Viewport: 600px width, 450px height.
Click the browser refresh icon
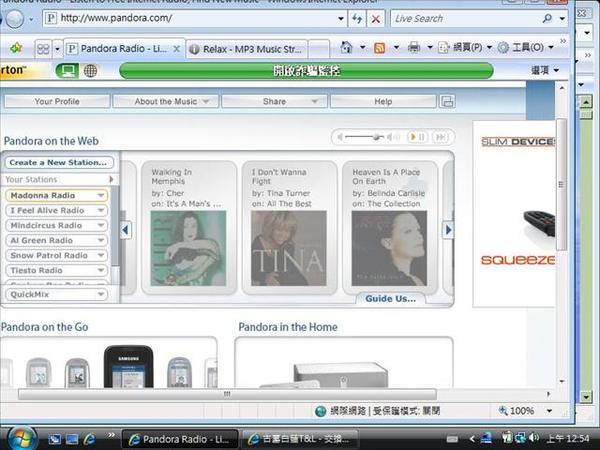coord(357,18)
